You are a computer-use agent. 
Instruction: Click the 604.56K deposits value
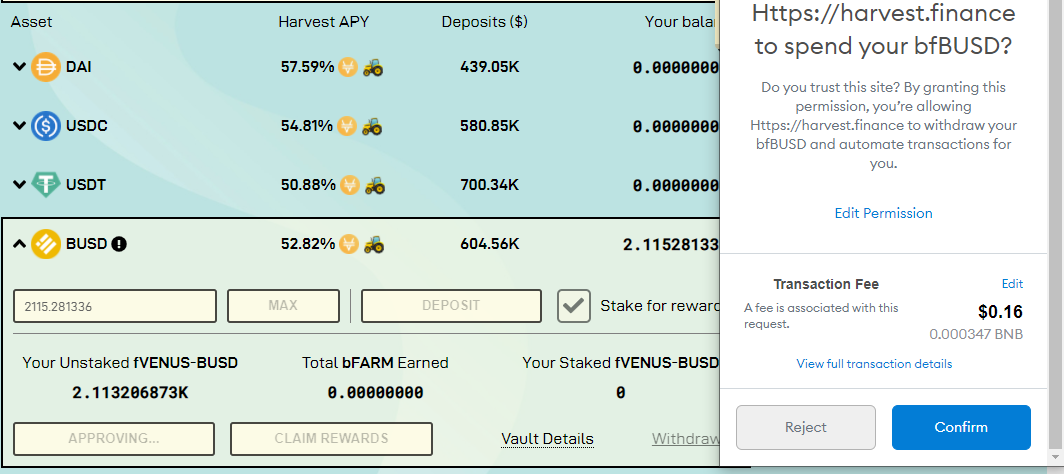point(489,244)
